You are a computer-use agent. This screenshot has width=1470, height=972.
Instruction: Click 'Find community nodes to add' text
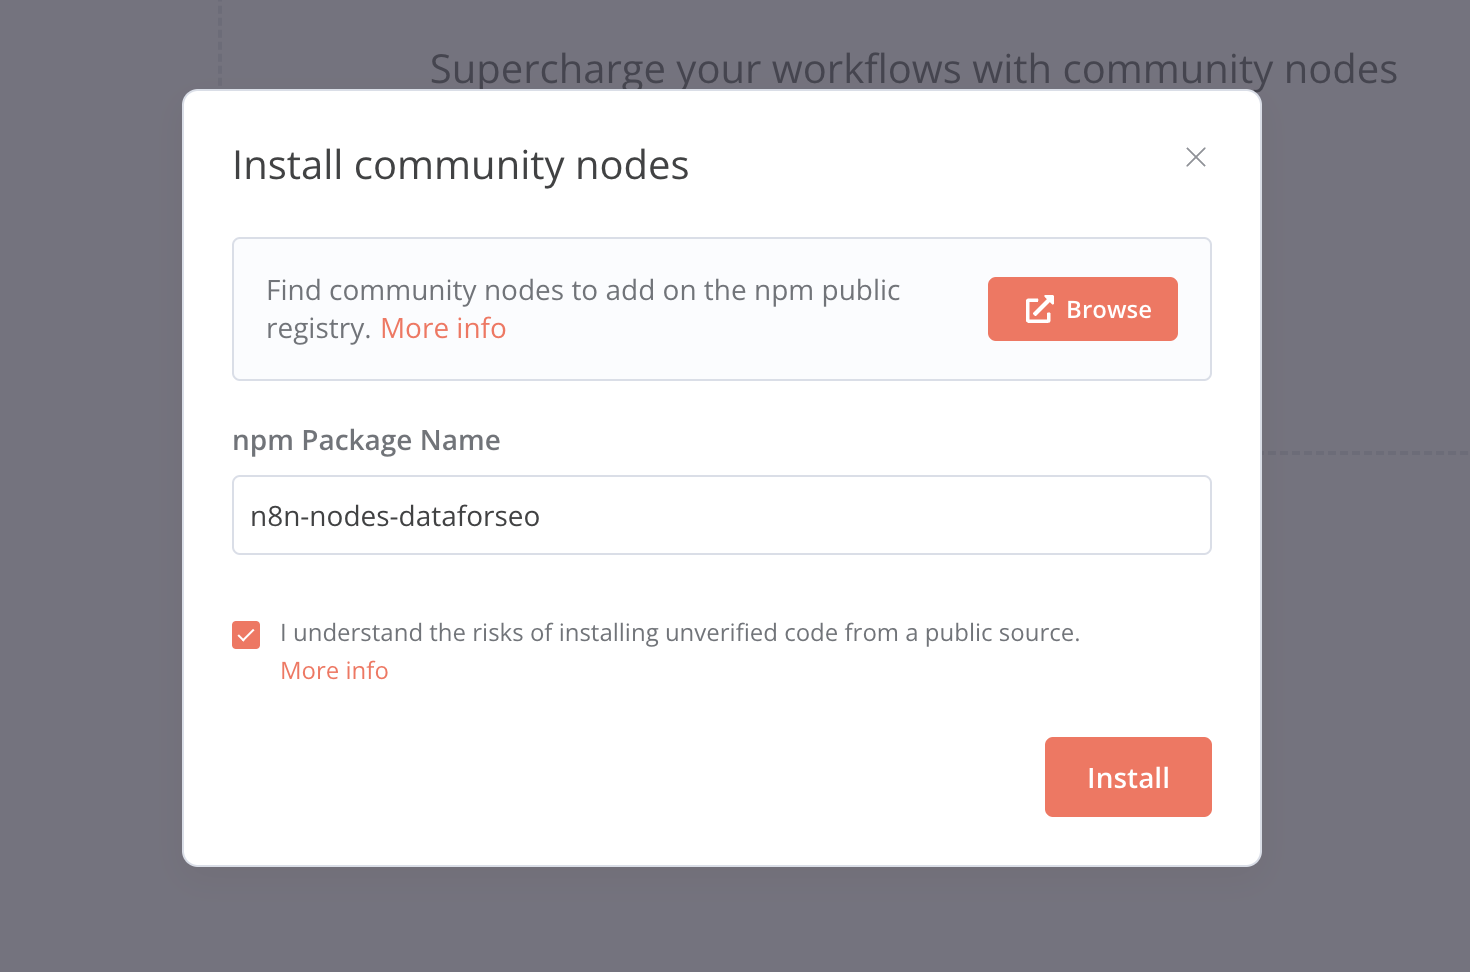[583, 309]
